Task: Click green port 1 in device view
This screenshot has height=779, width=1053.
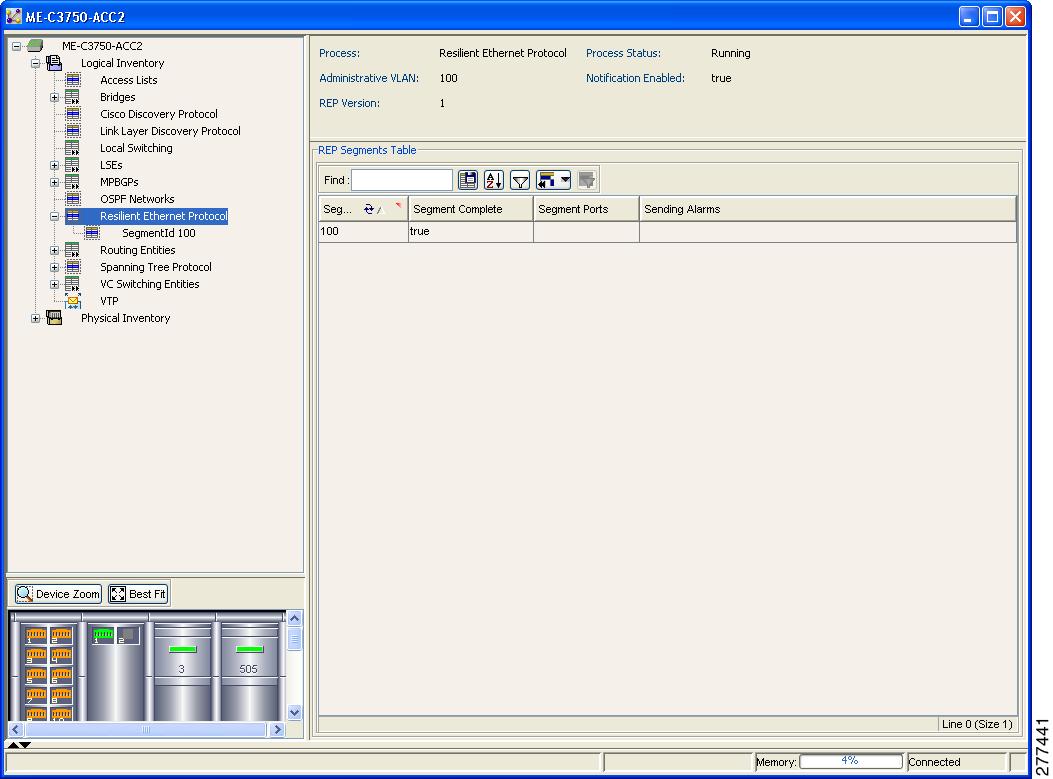Action: [x=103, y=635]
